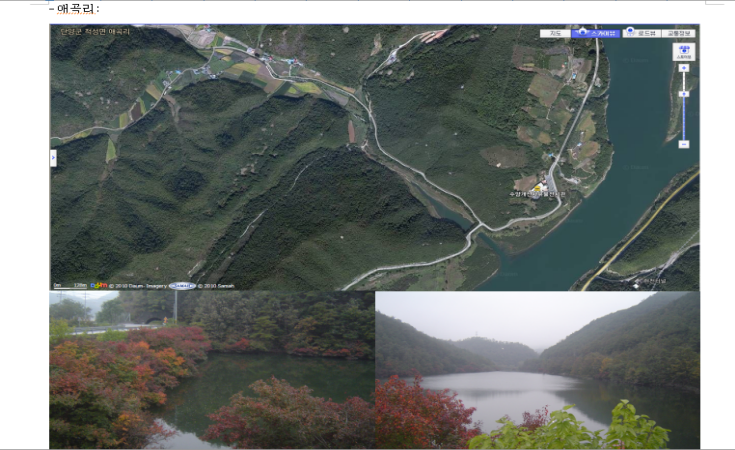Expand the left side panel arrow

pyautogui.click(x=53, y=158)
